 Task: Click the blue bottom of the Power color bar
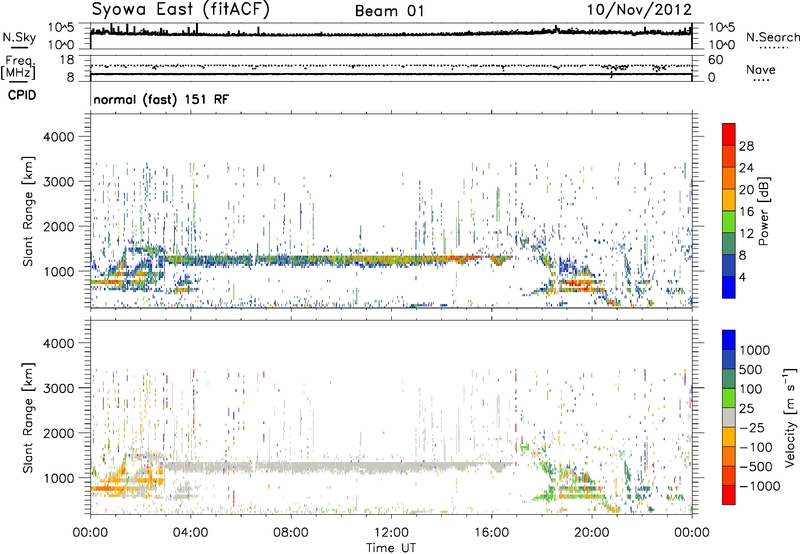(729, 287)
